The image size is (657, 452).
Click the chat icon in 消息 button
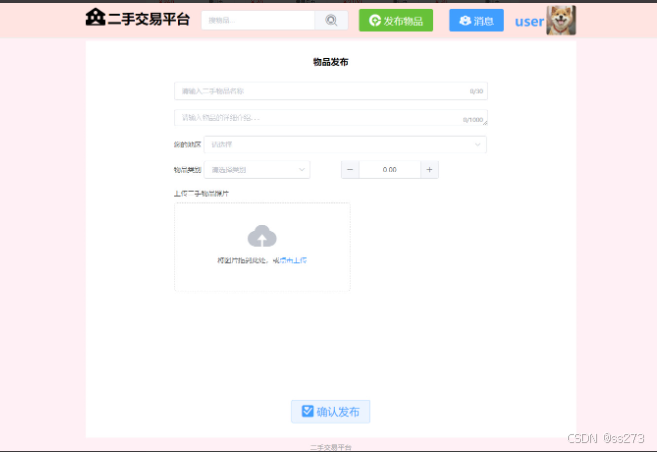465,21
